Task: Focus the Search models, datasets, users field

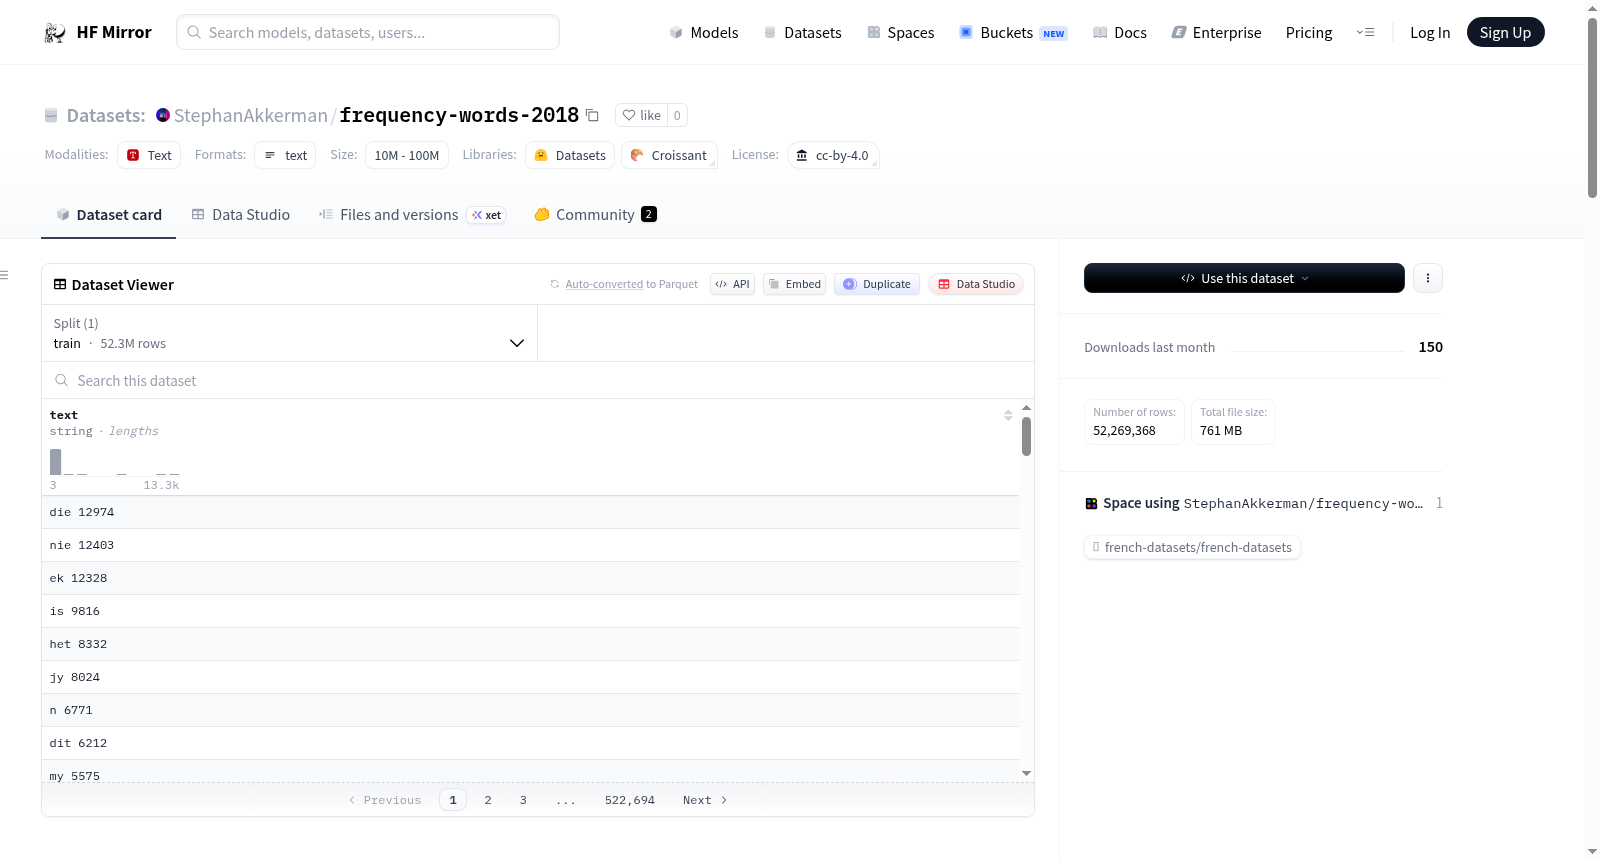Action: tap(368, 32)
